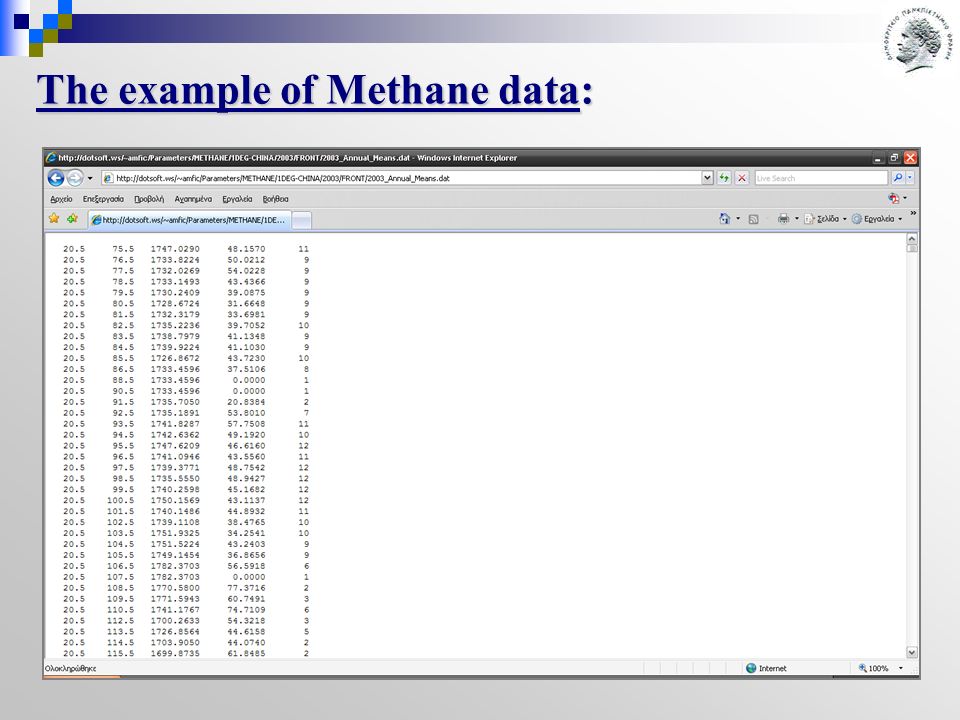
Task: Click the value 1739.9224
Action: [x=175, y=347]
